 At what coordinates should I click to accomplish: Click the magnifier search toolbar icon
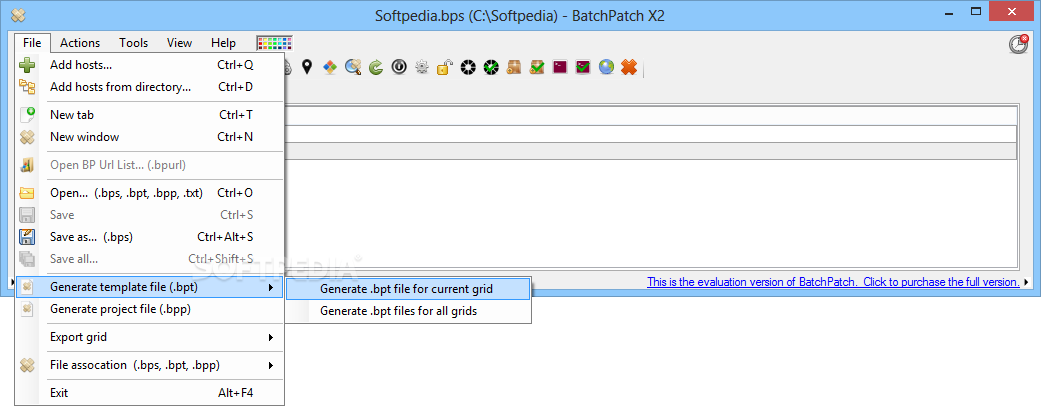pyautogui.click(x=353, y=67)
